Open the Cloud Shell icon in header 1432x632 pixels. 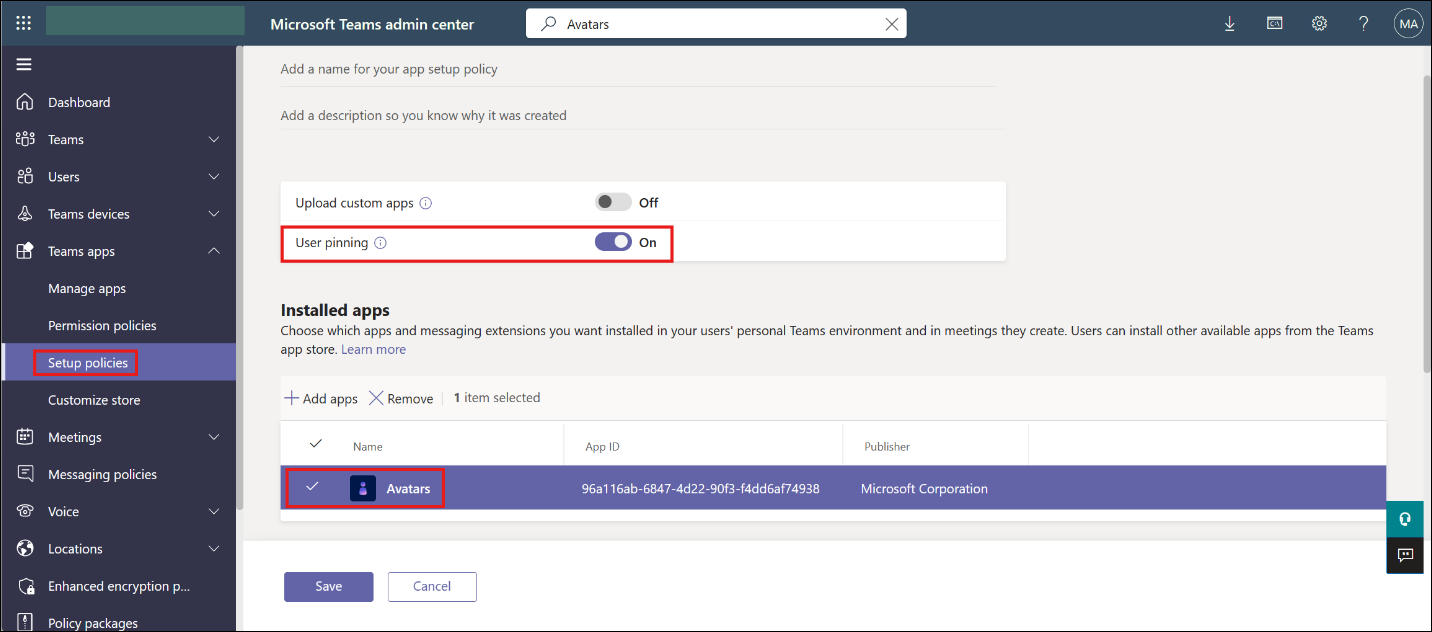pos(1275,24)
